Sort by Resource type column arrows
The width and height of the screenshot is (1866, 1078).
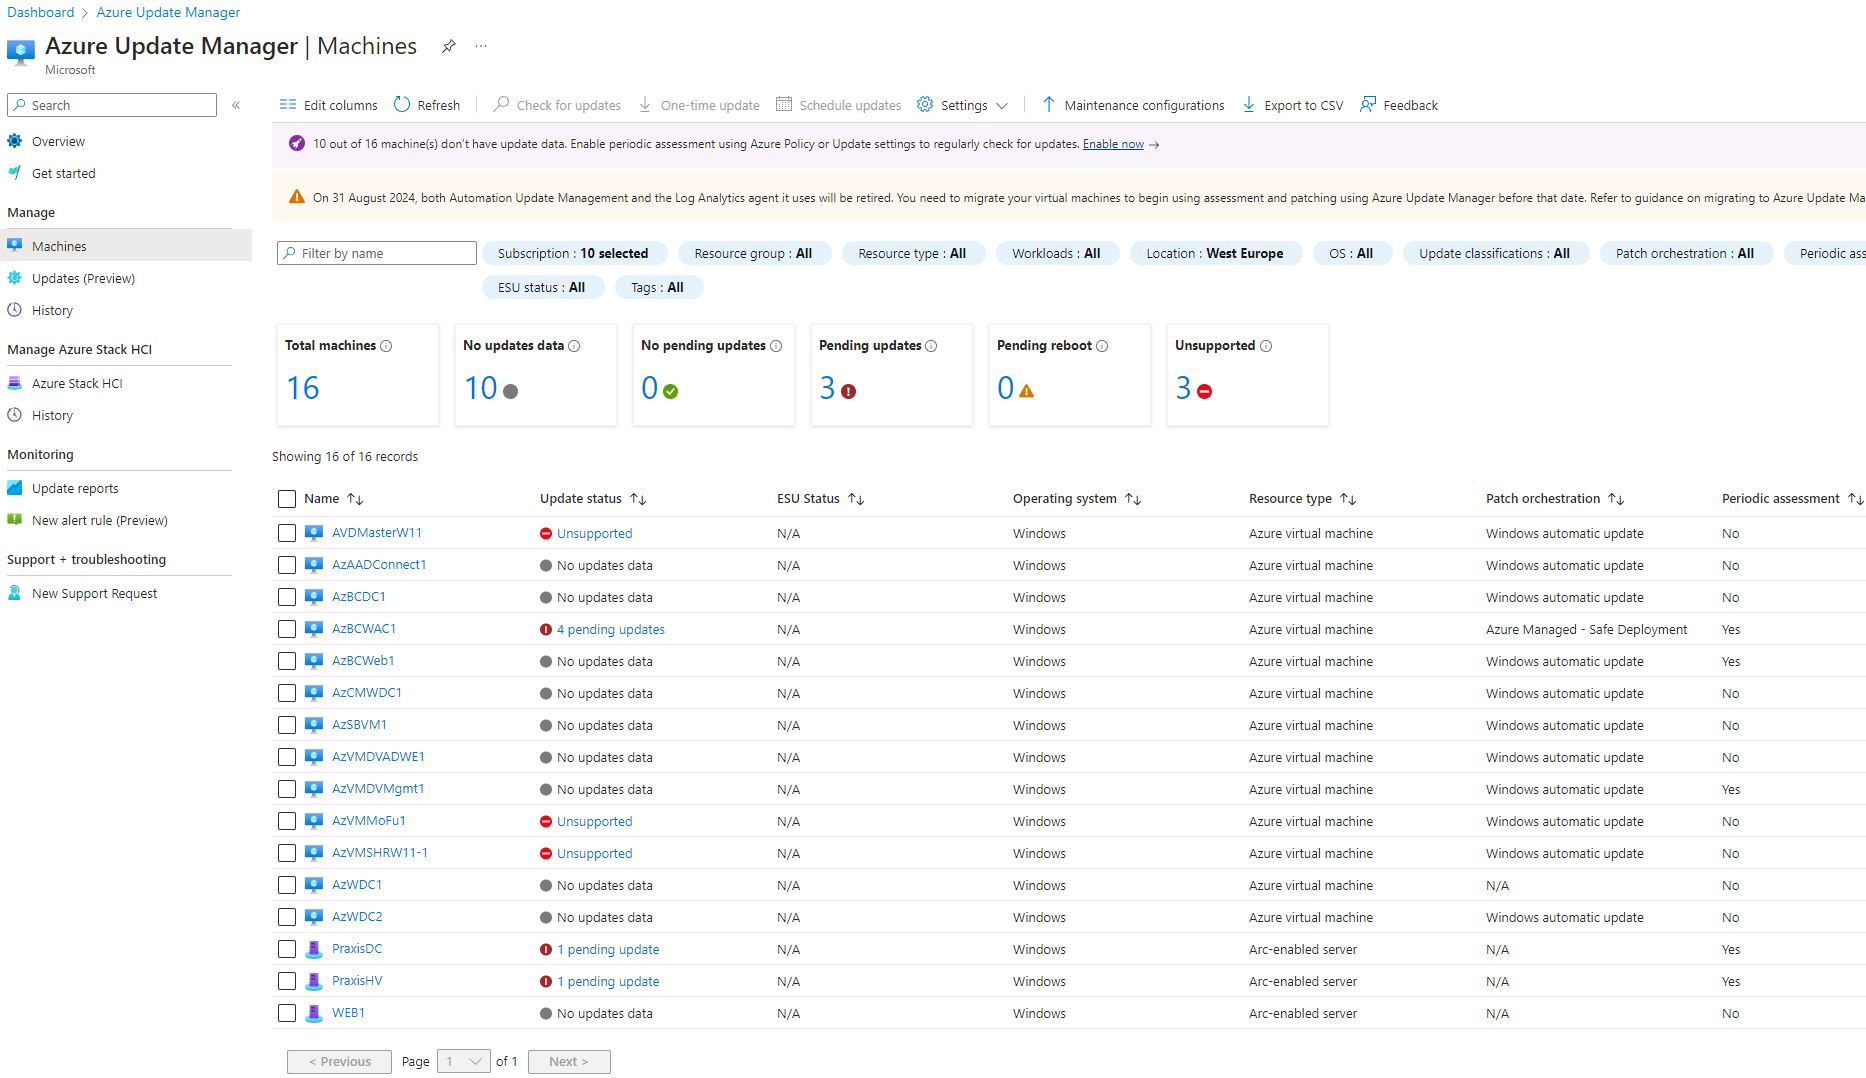1348,499
